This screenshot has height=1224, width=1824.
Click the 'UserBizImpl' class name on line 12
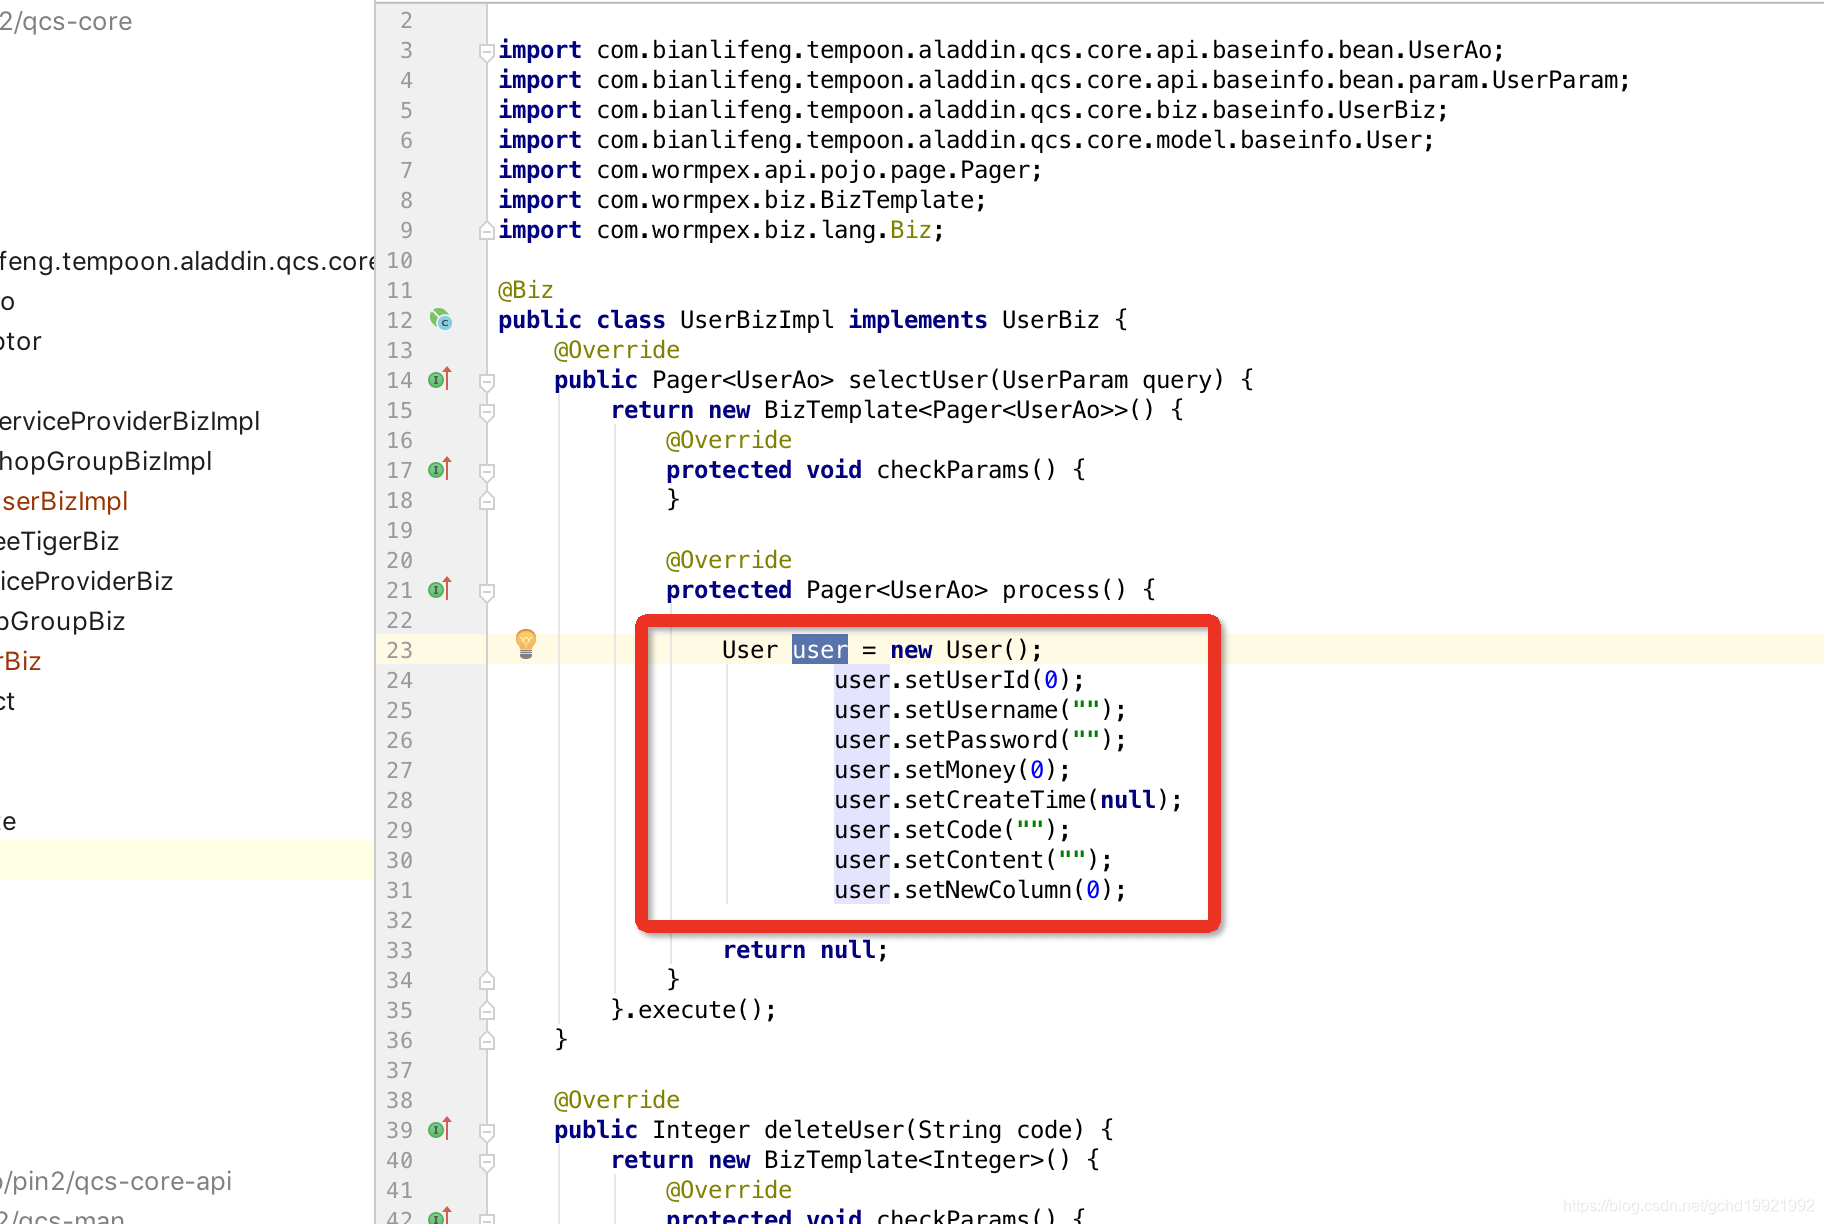(757, 320)
